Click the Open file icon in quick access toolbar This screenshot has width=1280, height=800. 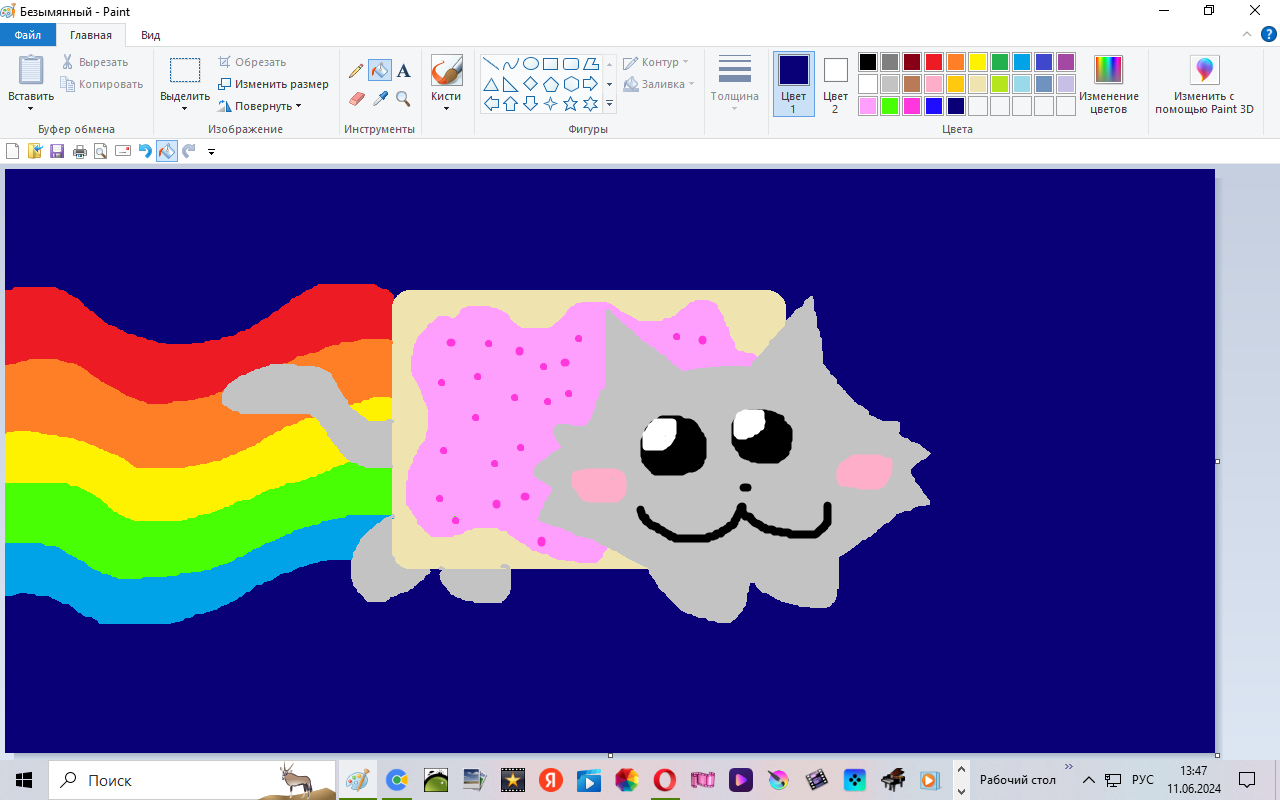pos(35,151)
